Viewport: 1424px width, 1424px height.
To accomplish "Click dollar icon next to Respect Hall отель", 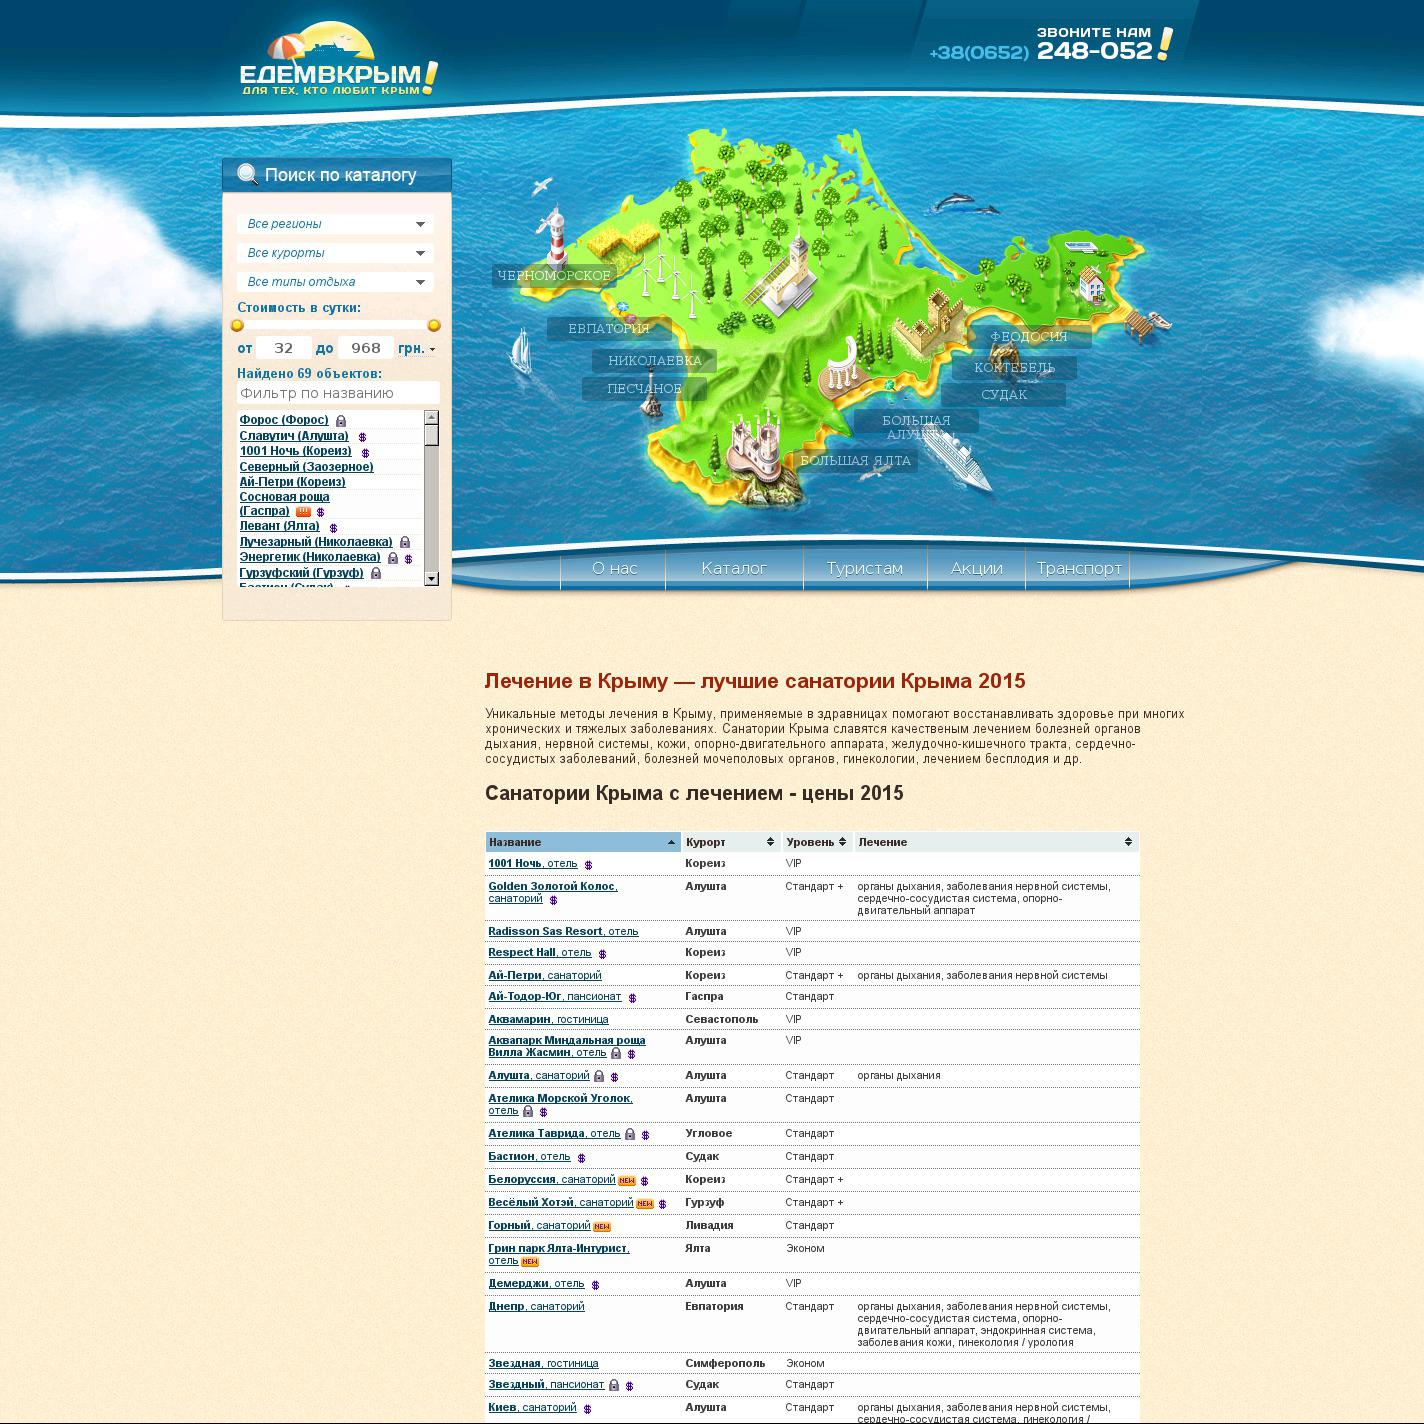I will click(x=602, y=954).
